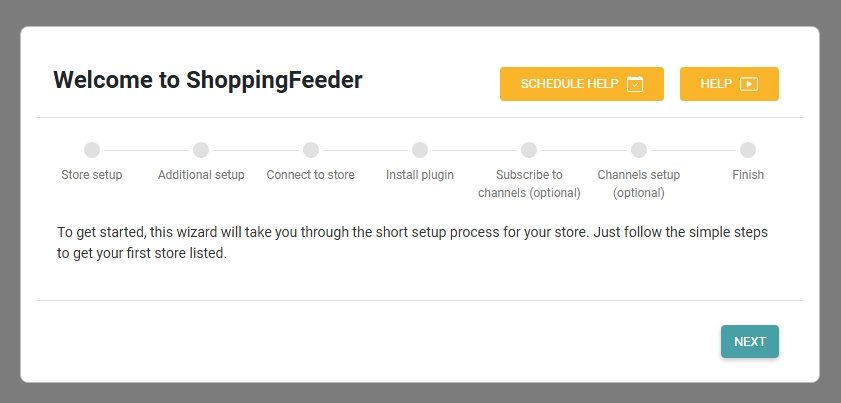Go to the Store setup step label
Screen dimensions: 841x403
[x=92, y=175]
